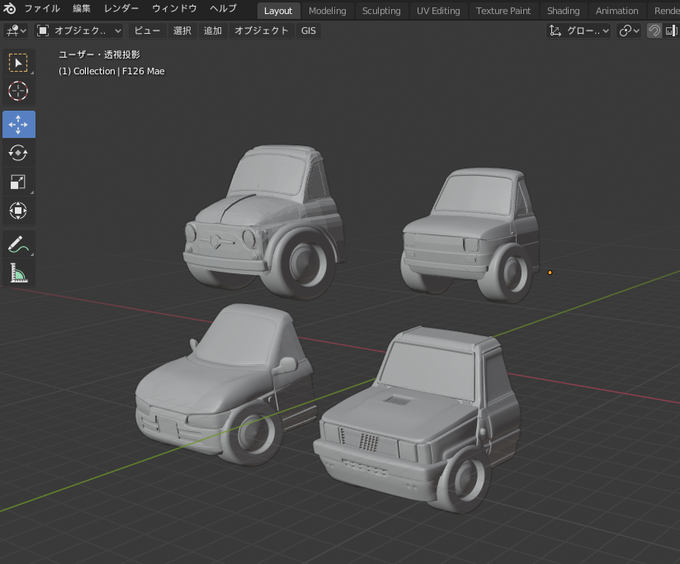
Task: Click the rounded Fiat 500 style car model
Action: click(265, 222)
